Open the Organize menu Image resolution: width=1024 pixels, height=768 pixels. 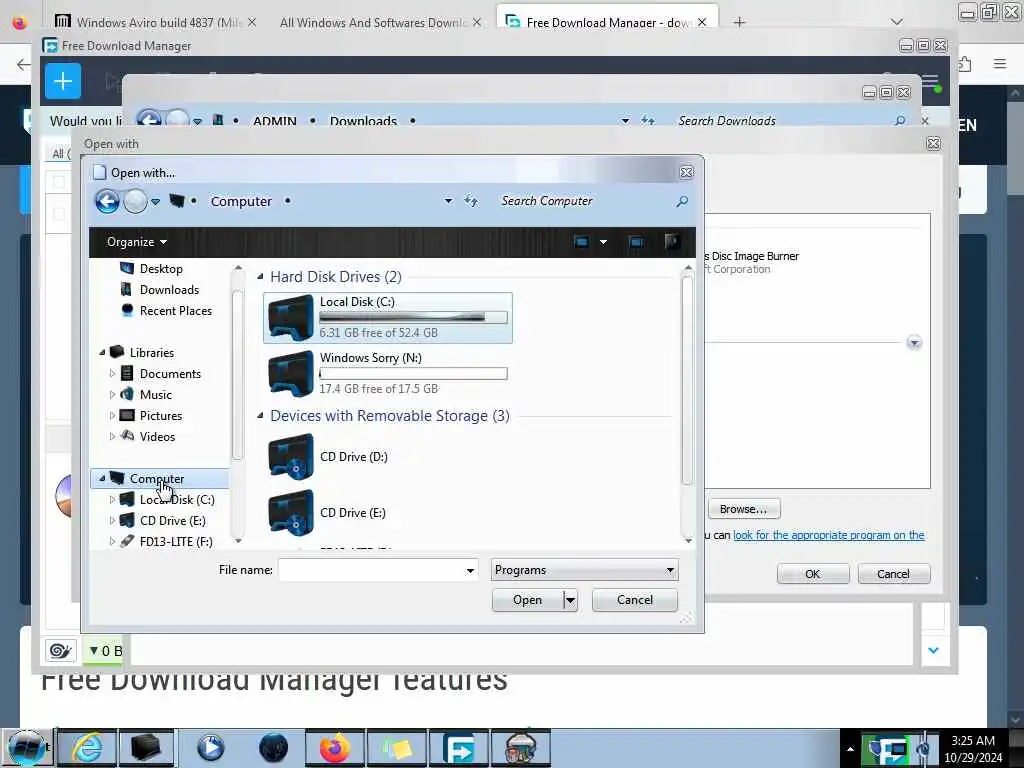coord(136,242)
